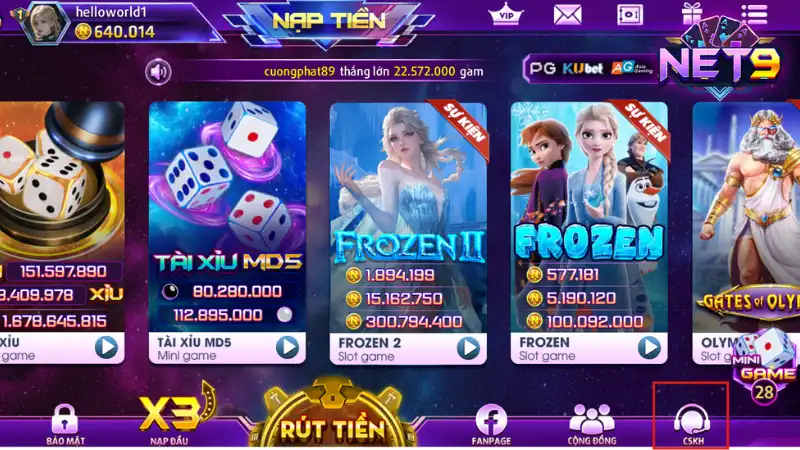Play the Frozen 2 slot game
This screenshot has height=450, width=800.
468,348
